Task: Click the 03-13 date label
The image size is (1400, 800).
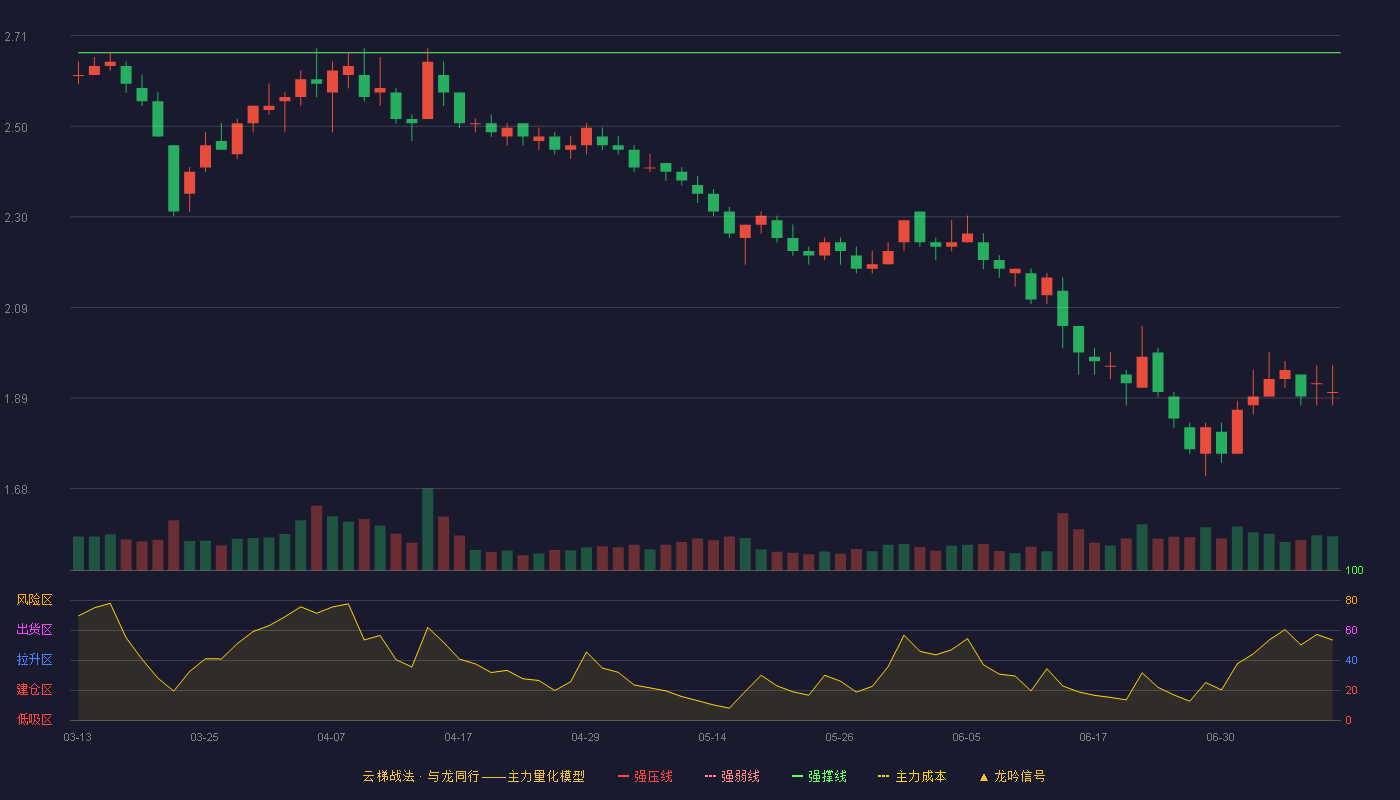Action: click(77, 737)
